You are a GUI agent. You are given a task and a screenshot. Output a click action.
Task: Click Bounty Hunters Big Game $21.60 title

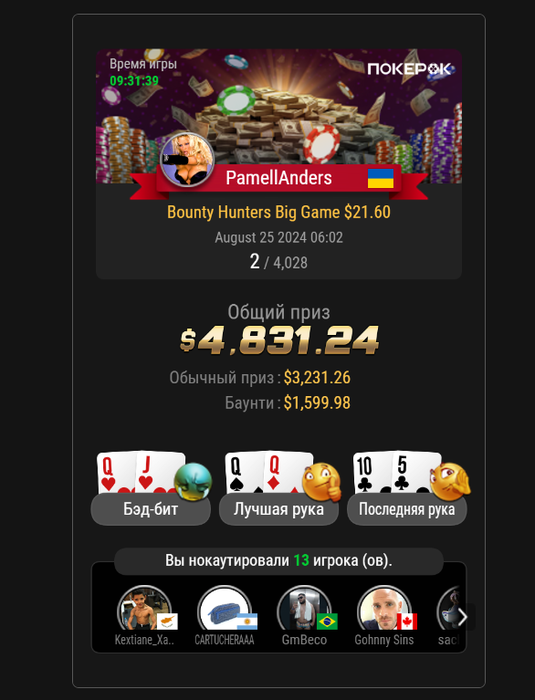pos(279,212)
